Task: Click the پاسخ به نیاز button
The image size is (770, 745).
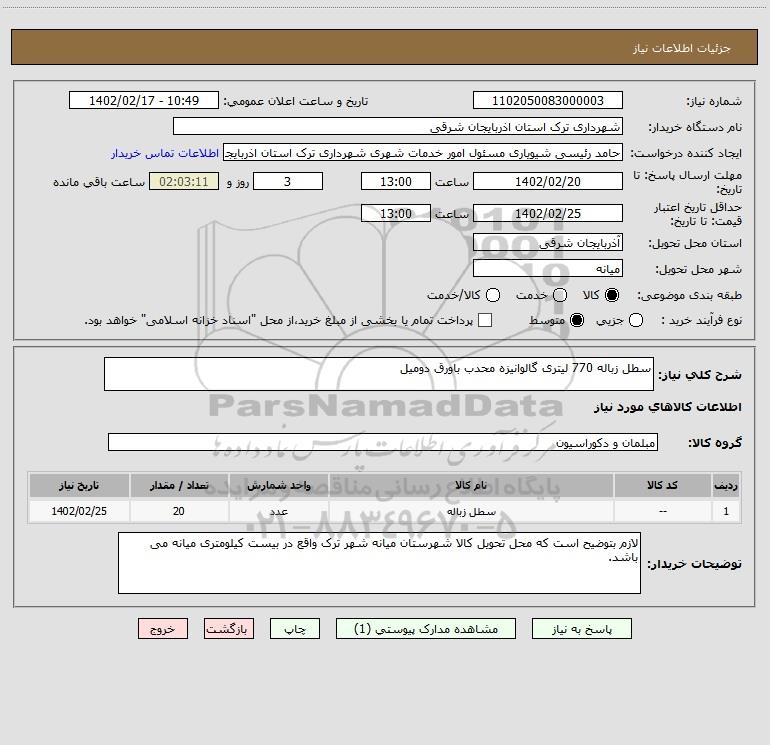Action: coord(581,629)
